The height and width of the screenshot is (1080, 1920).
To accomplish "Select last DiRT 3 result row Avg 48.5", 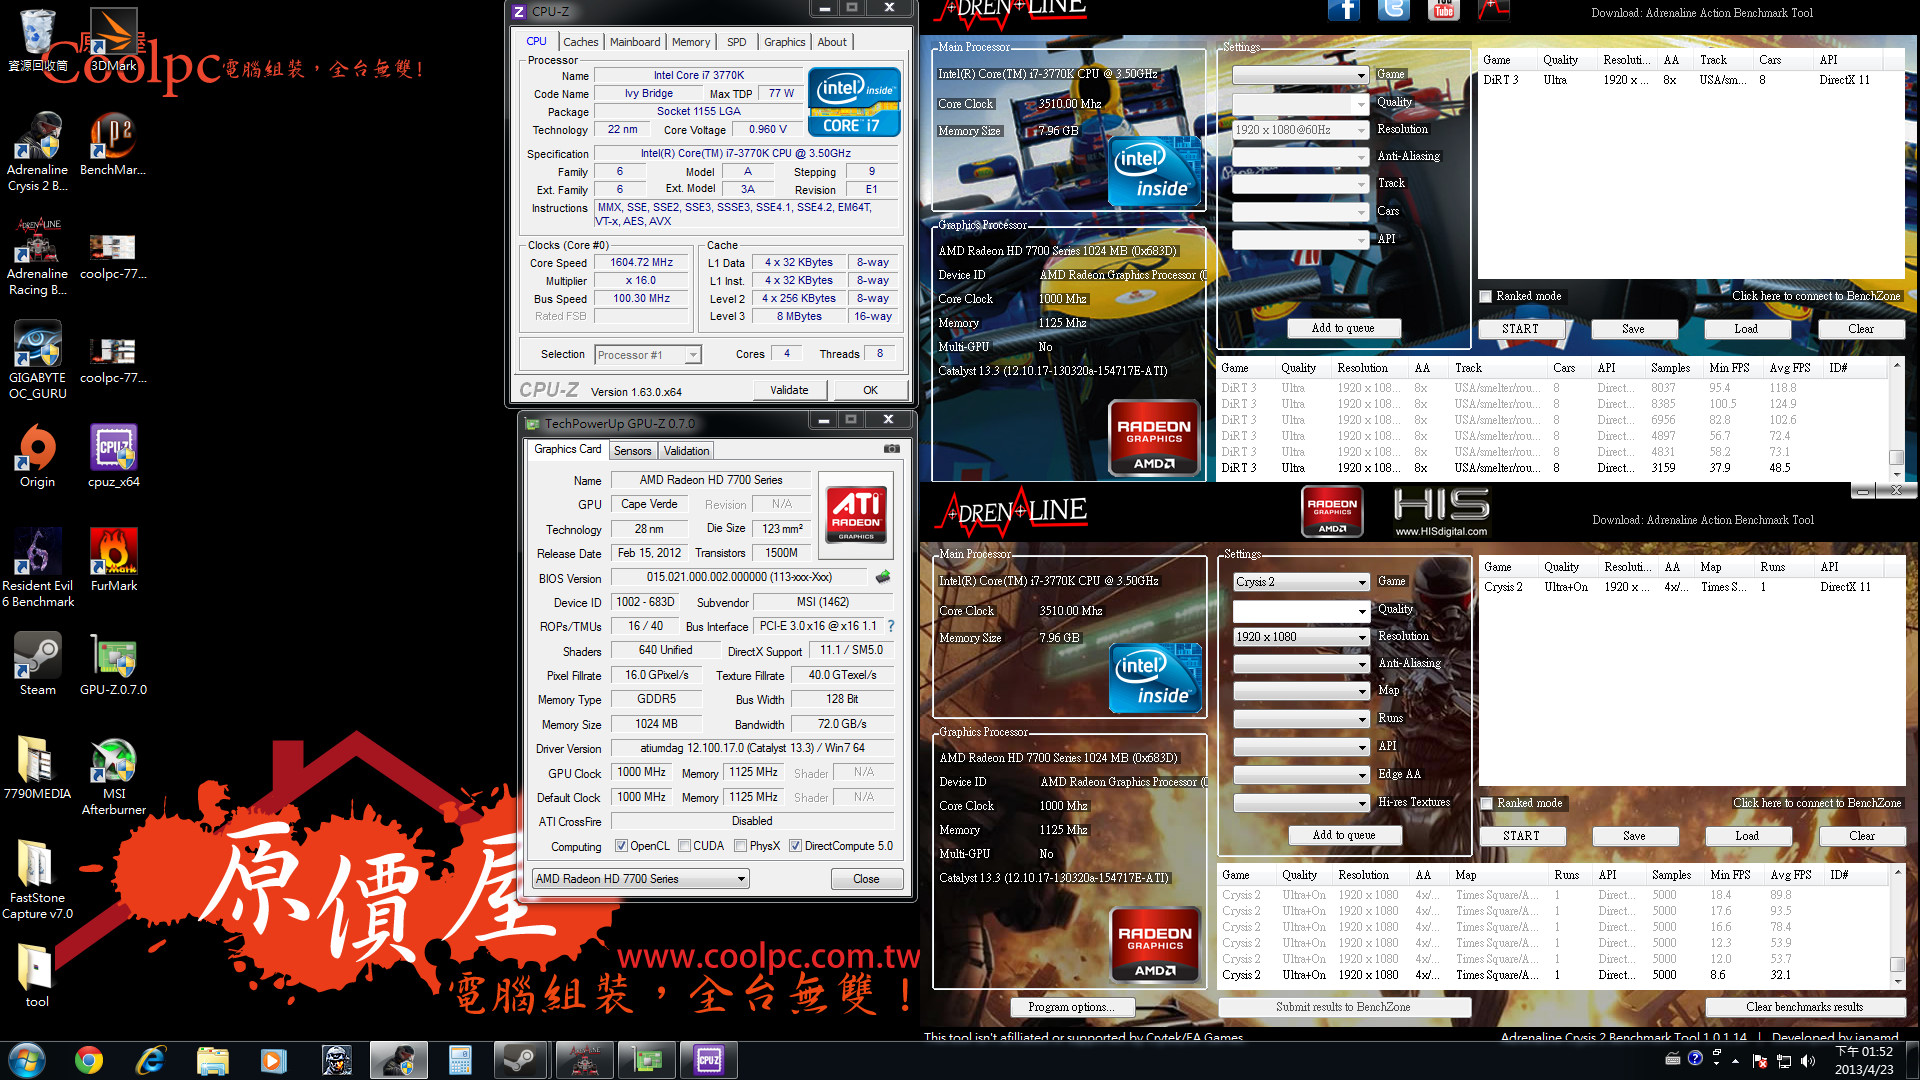I will pyautogui.click(x=1550, y=468).
